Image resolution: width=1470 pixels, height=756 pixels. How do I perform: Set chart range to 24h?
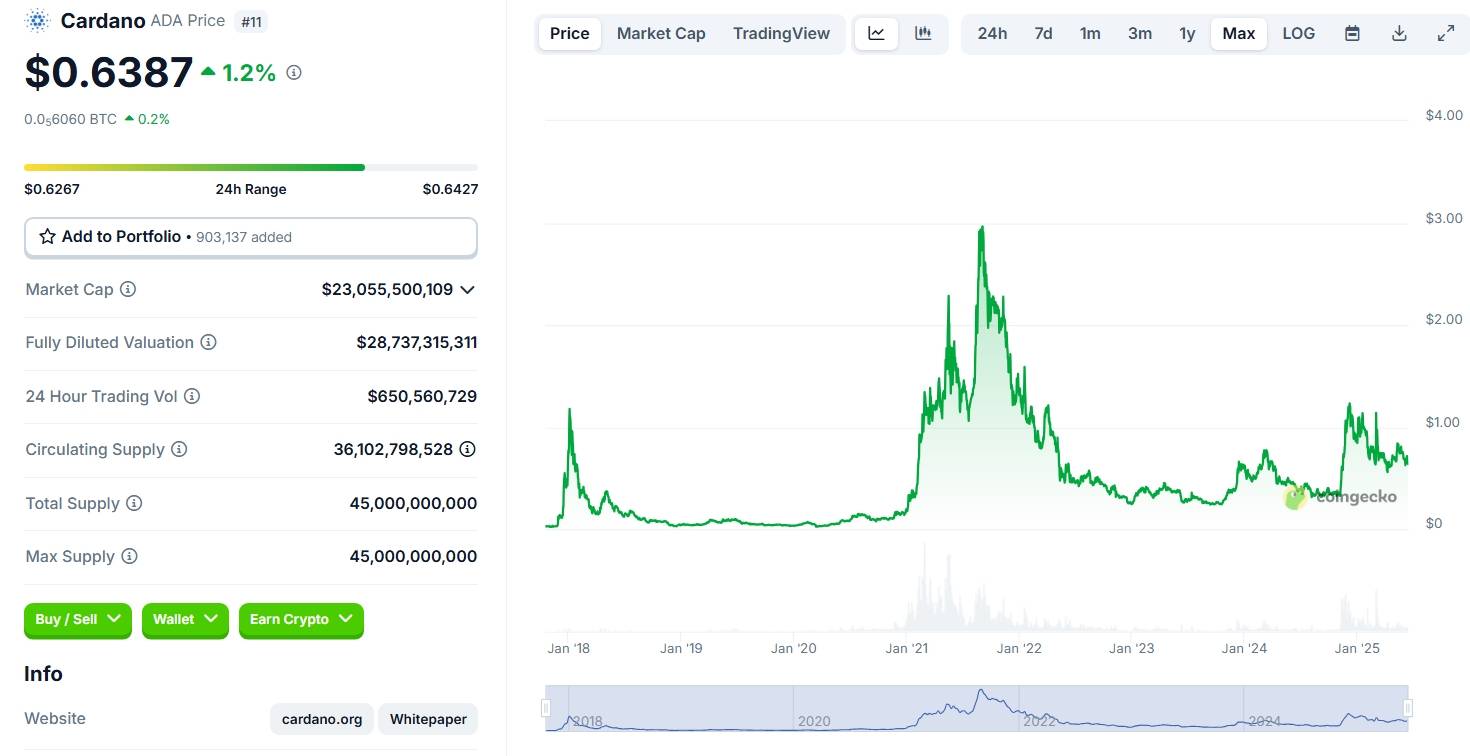point(992,33)
